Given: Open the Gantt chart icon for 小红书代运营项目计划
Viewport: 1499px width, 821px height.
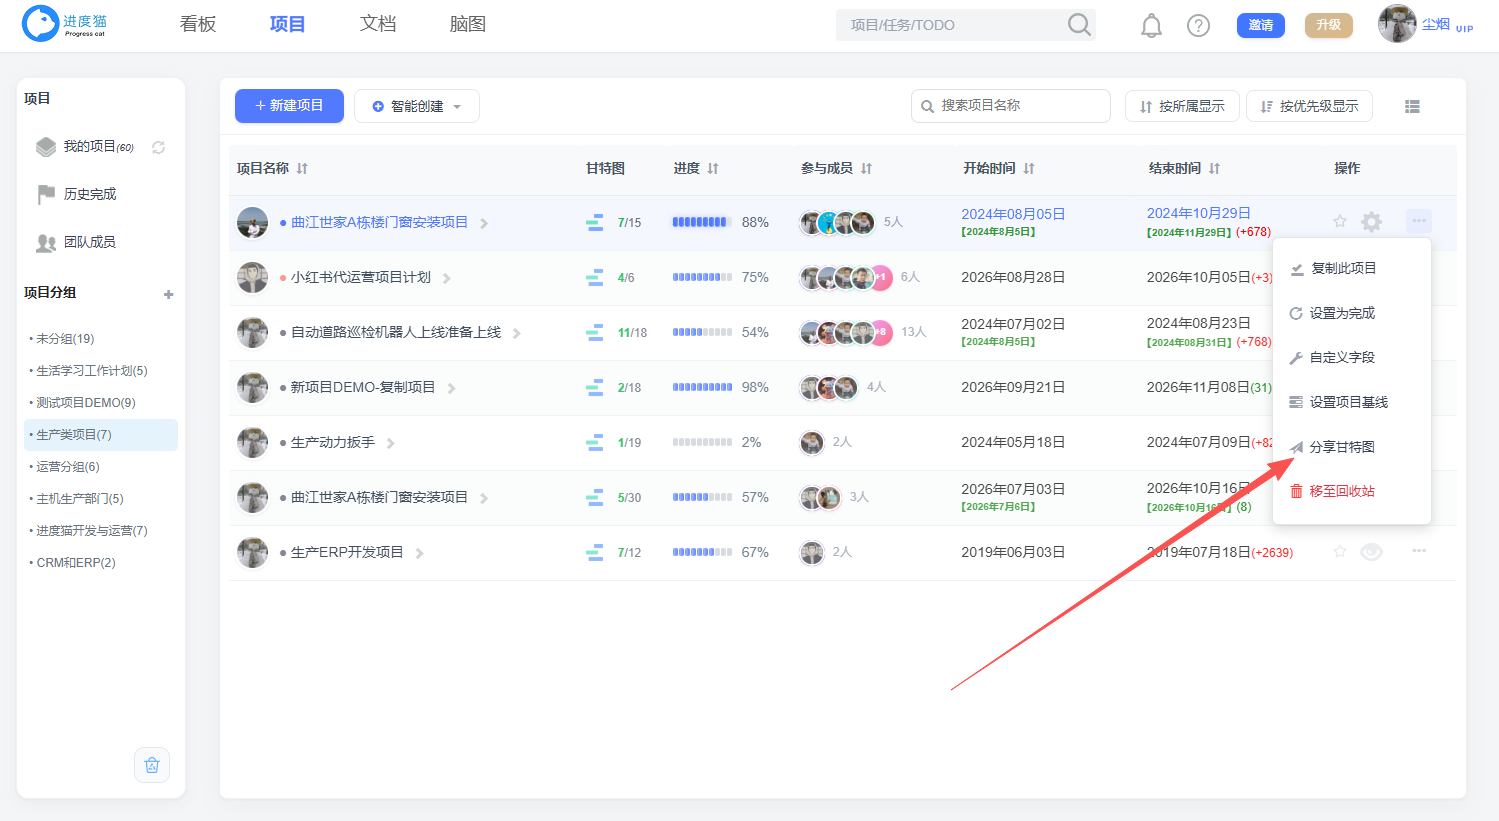Looking at the screenshot, I should point(594,277).
